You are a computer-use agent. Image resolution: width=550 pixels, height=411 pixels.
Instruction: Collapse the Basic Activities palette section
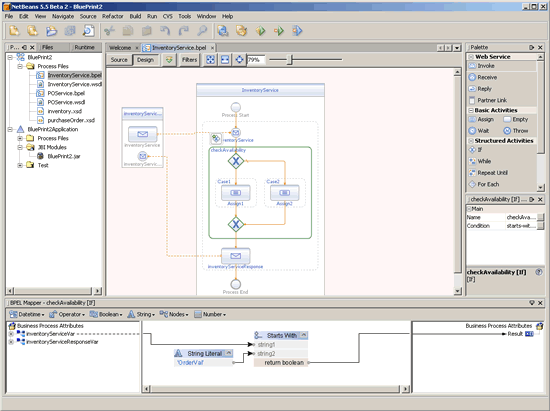[471, 110]
